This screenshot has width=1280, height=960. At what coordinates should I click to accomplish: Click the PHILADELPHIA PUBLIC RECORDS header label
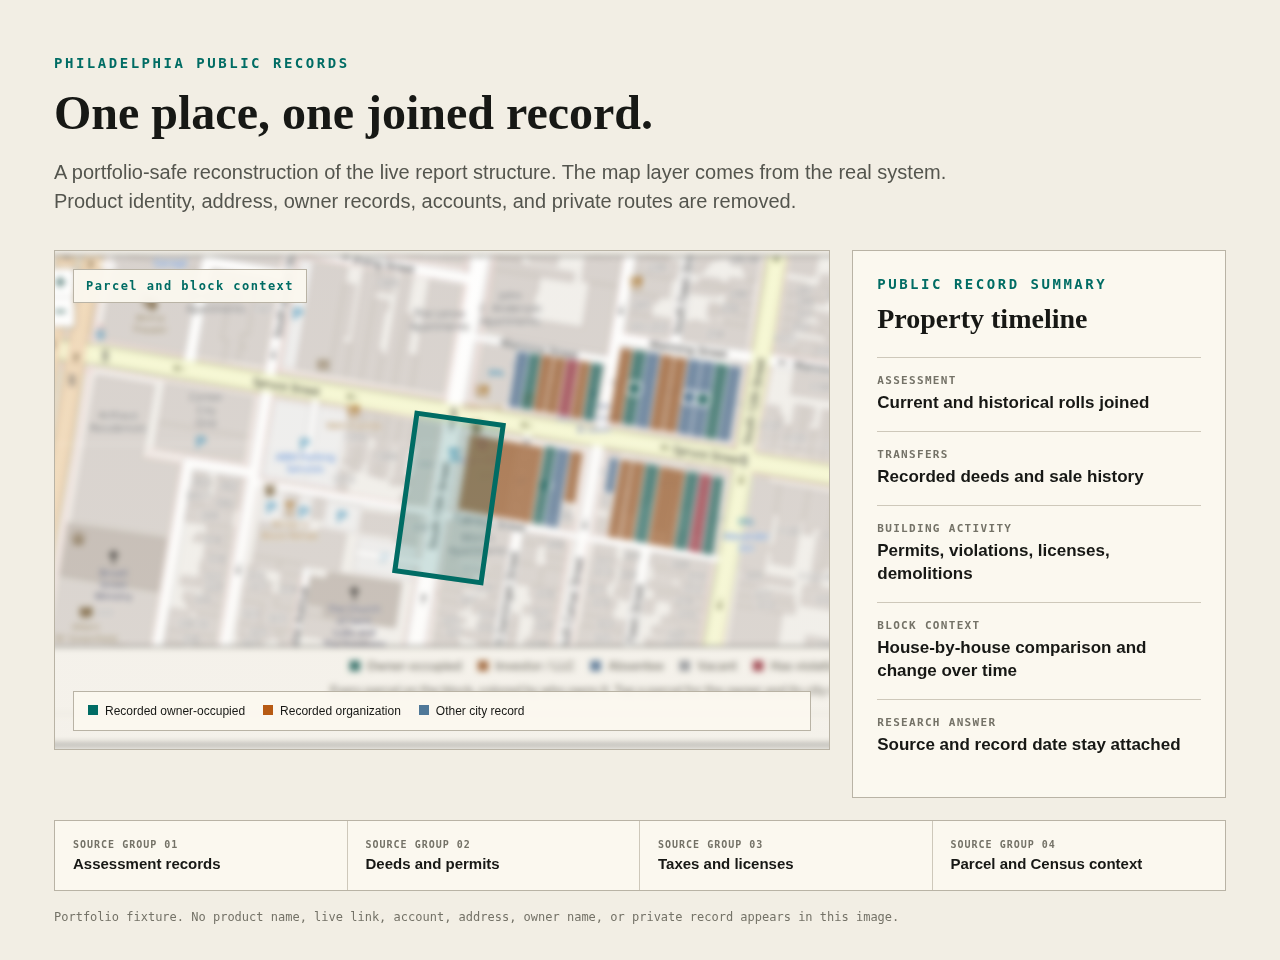(x=202, y=63)
